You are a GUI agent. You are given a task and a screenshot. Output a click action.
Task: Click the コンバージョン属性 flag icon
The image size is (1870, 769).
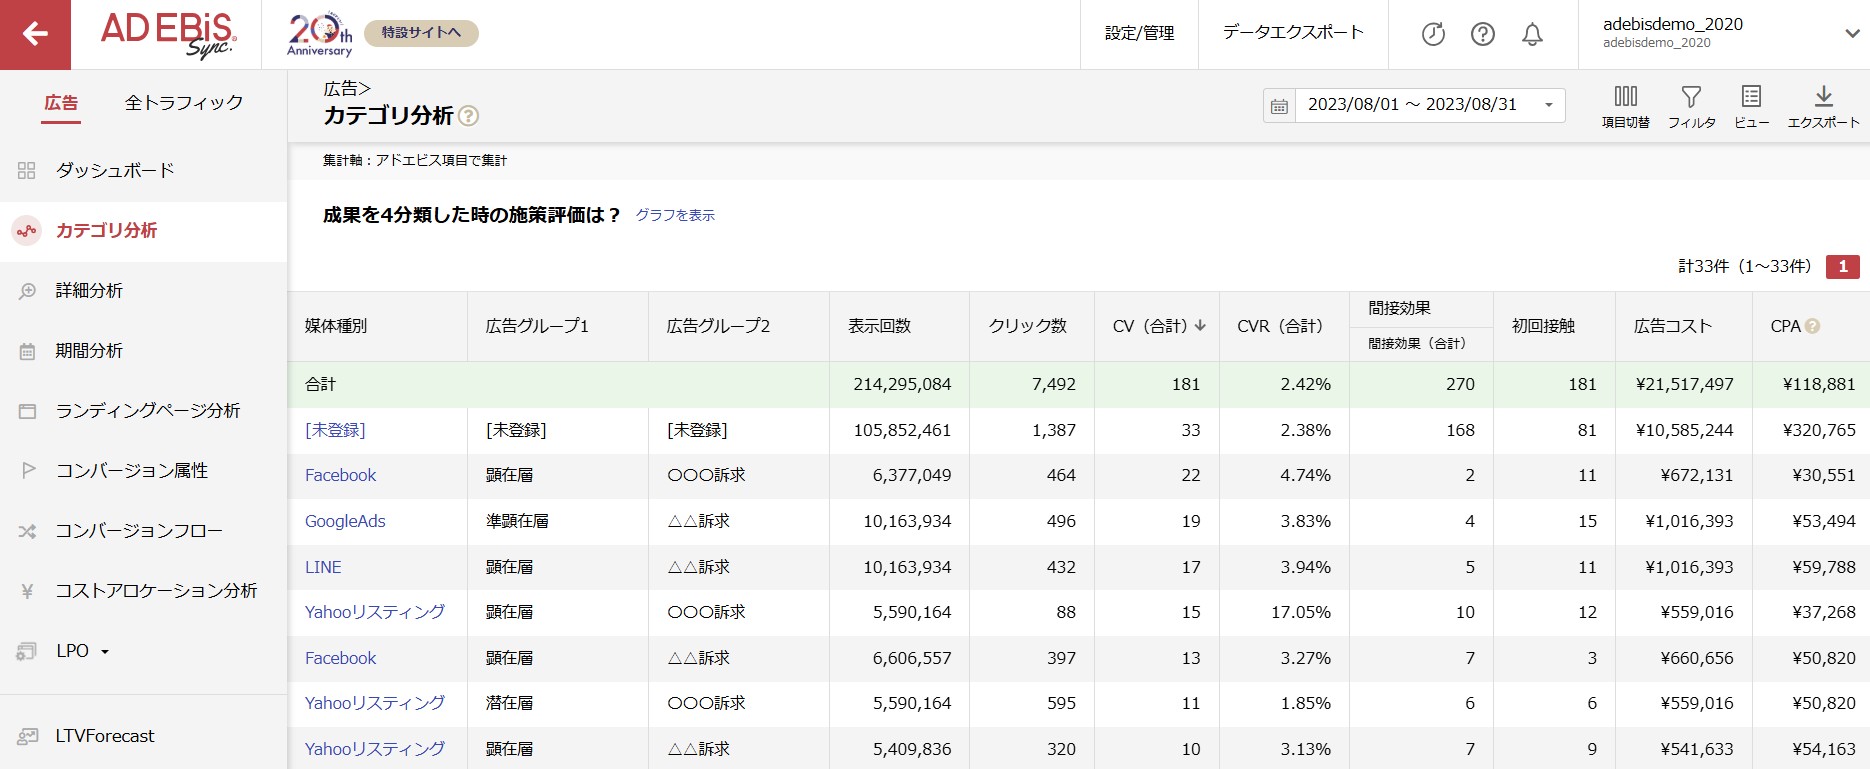[27, 470]
